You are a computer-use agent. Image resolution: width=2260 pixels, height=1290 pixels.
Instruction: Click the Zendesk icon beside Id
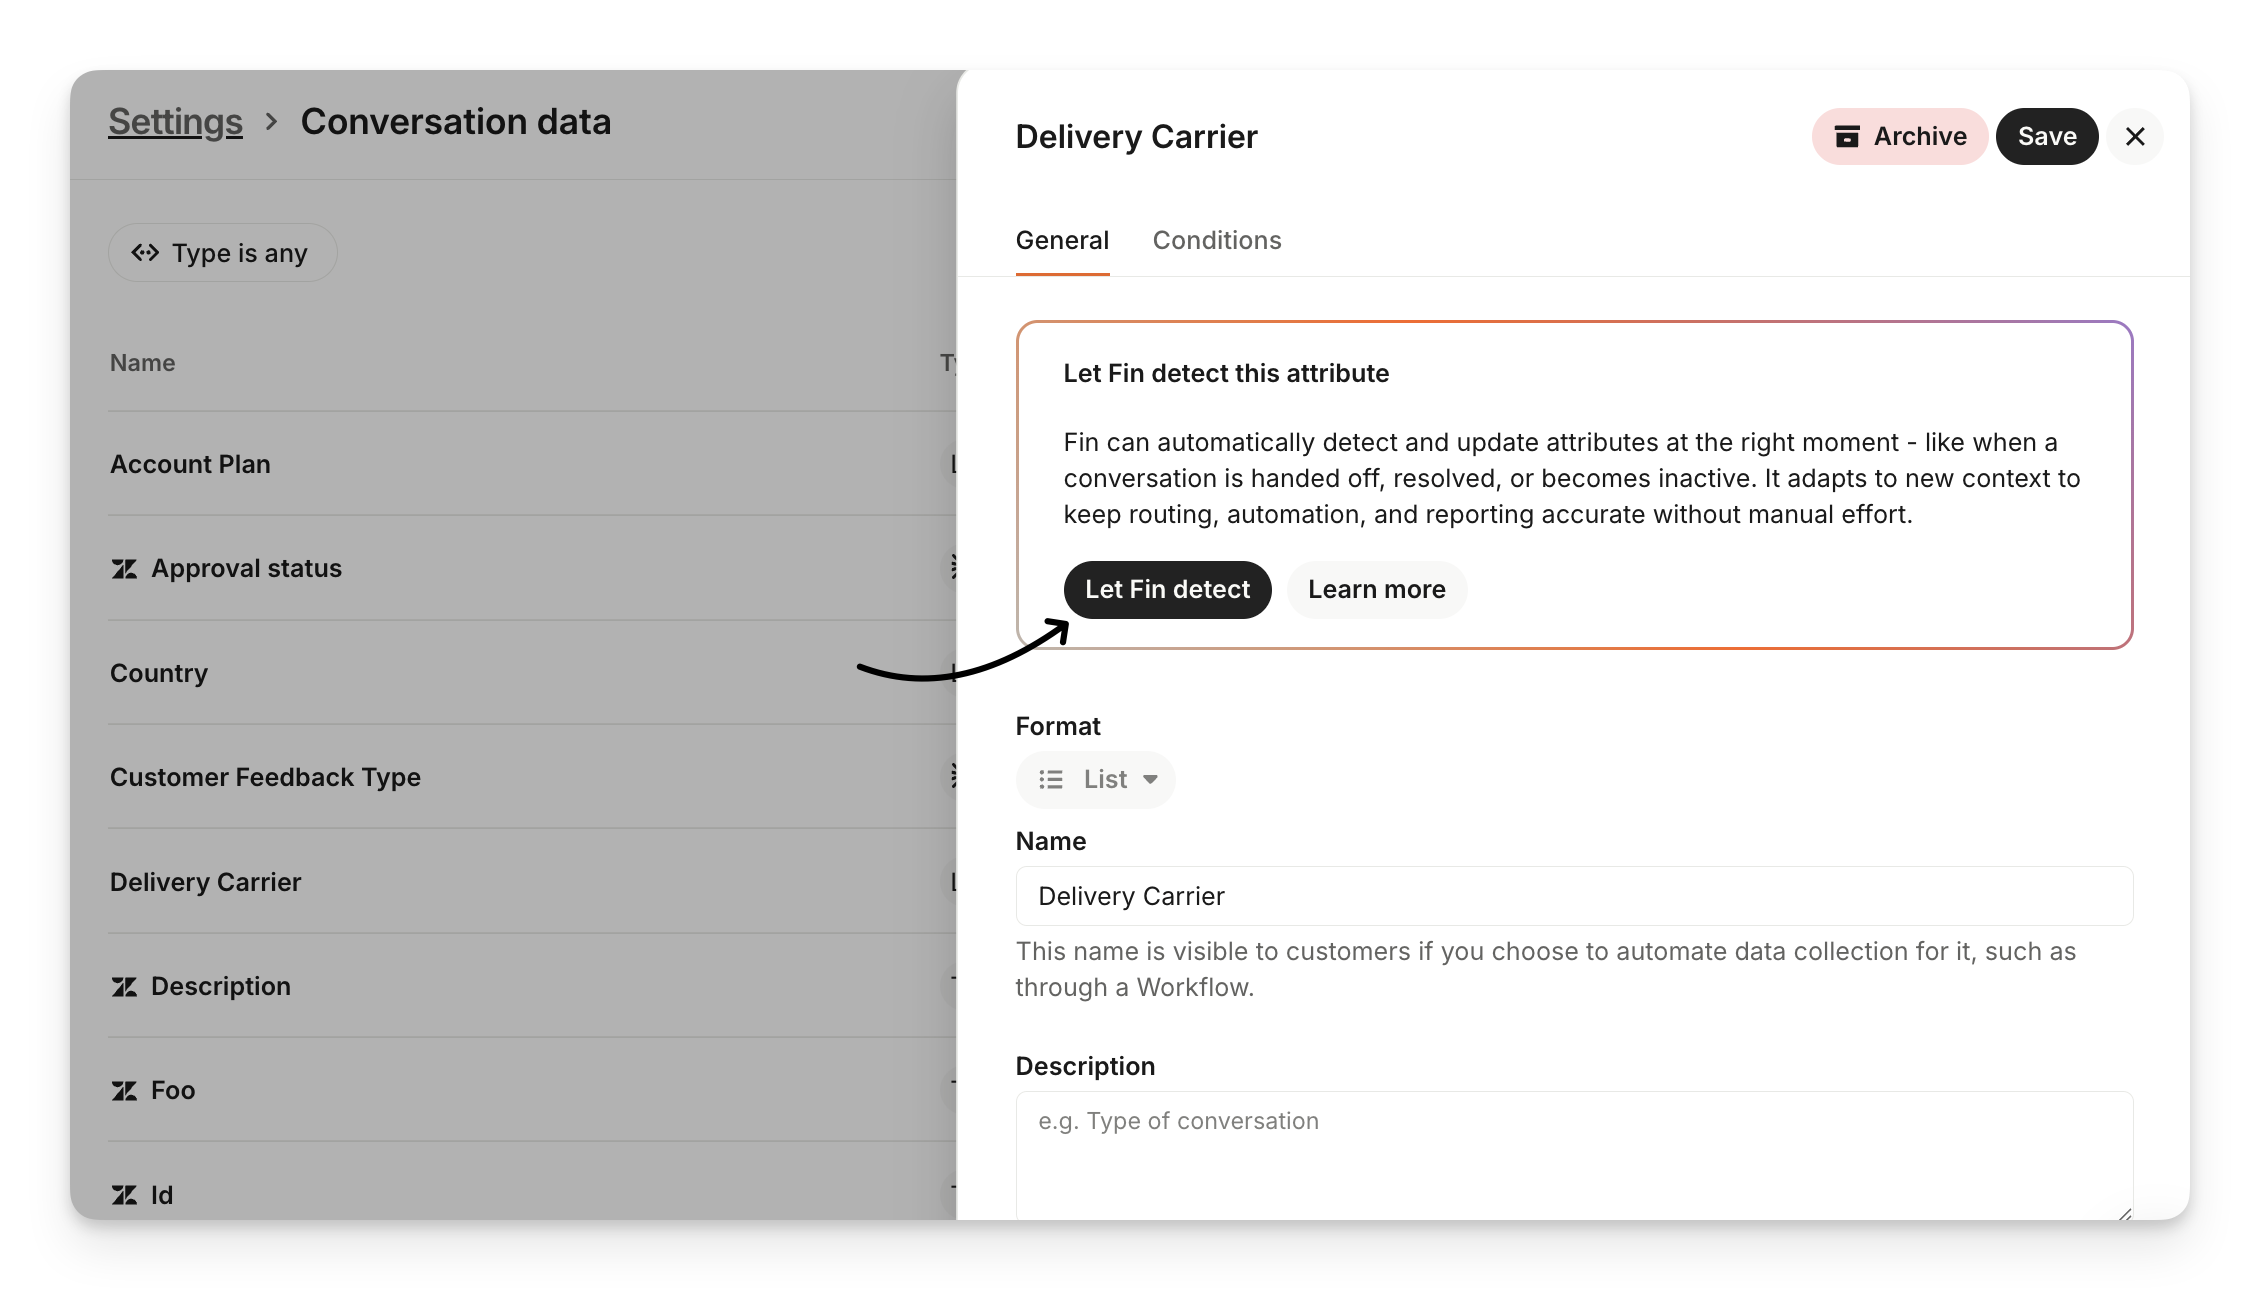[x=124, y=1195]
